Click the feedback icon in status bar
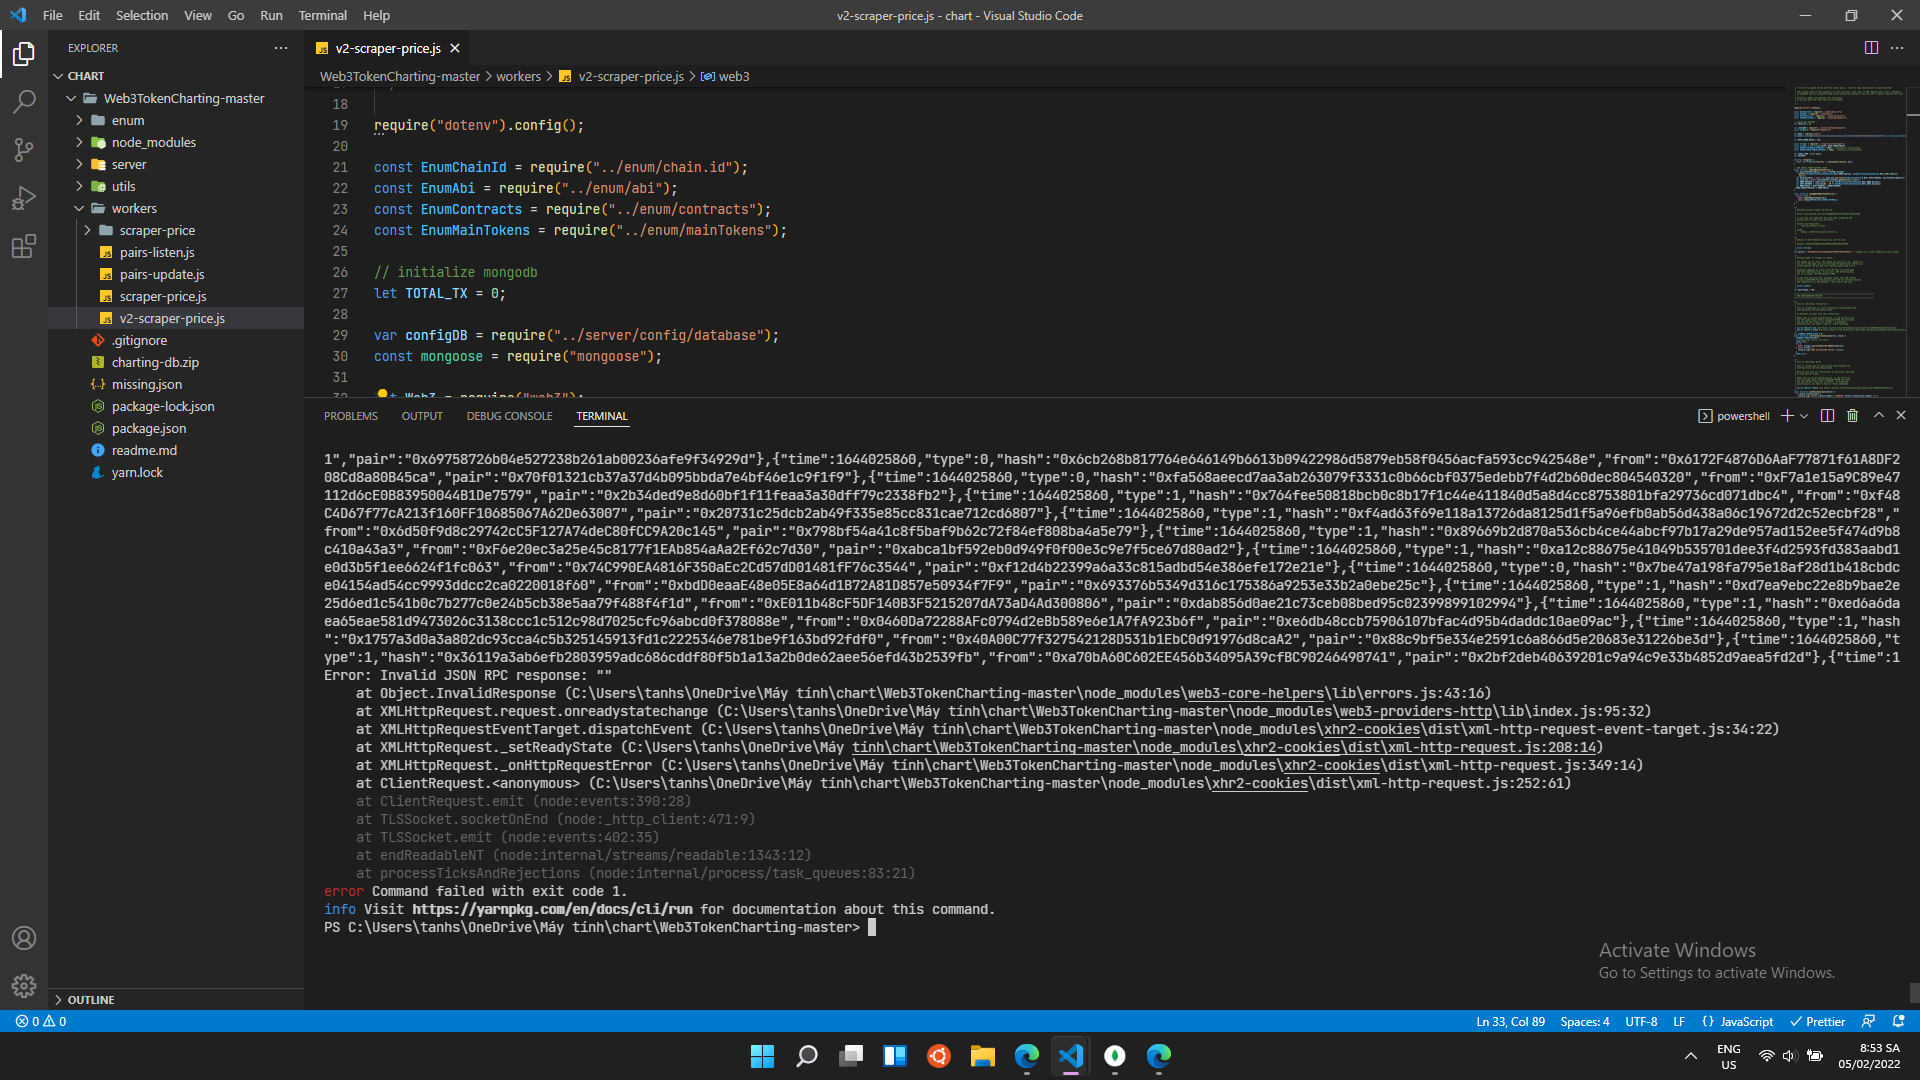 click(1868, 1021)
